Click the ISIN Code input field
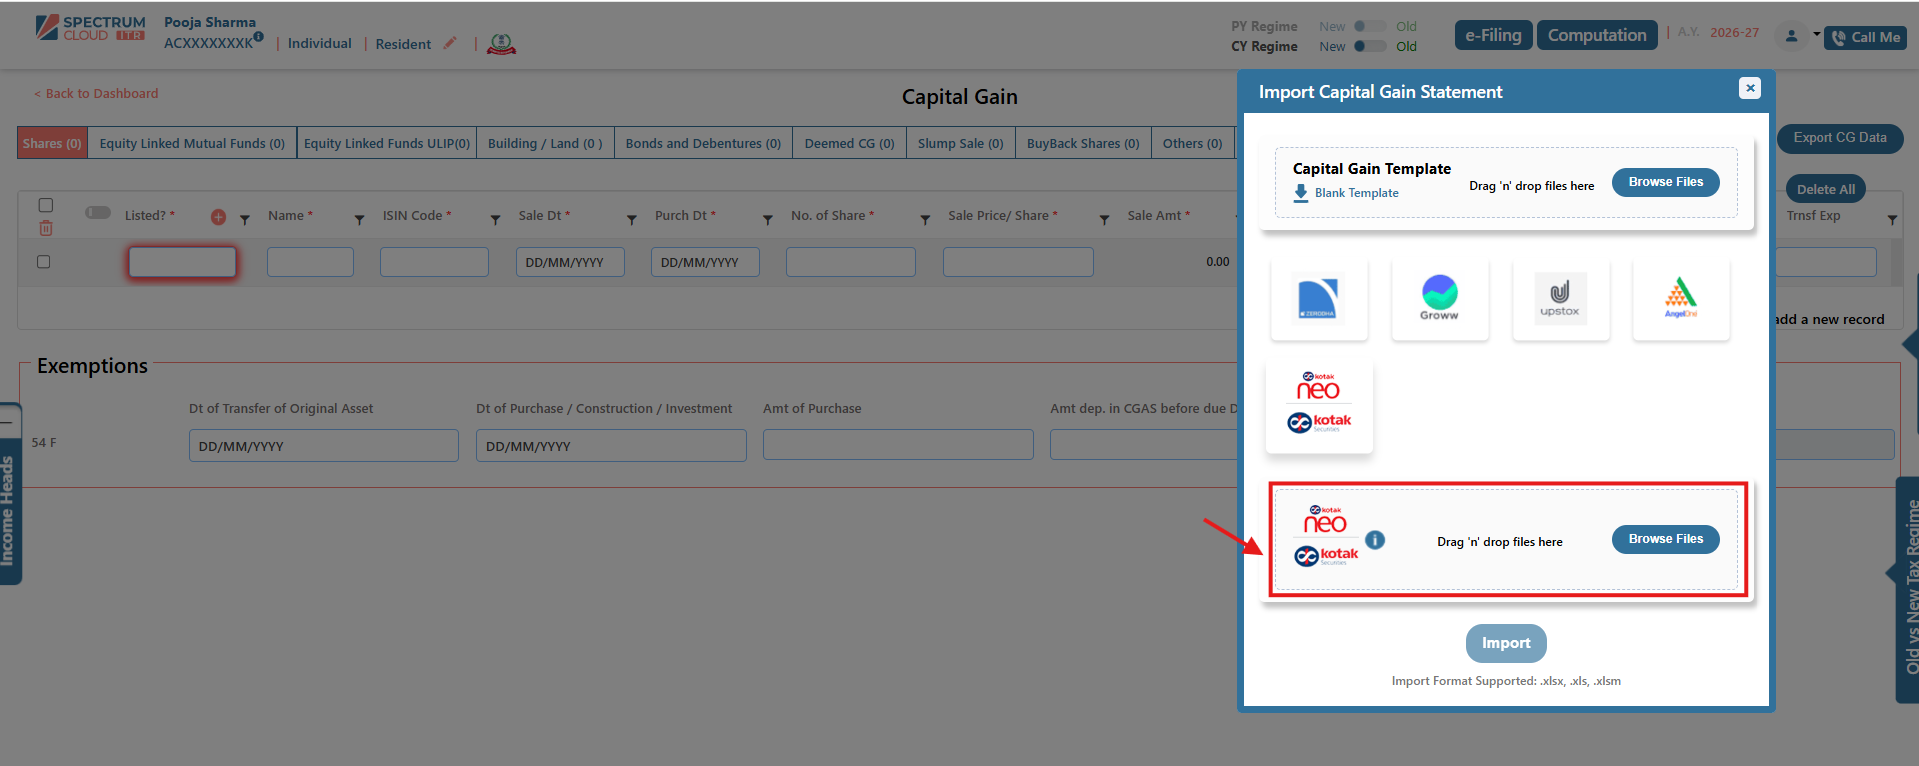The width and height of the screenshot is (1919, 766). coord(434,262)
